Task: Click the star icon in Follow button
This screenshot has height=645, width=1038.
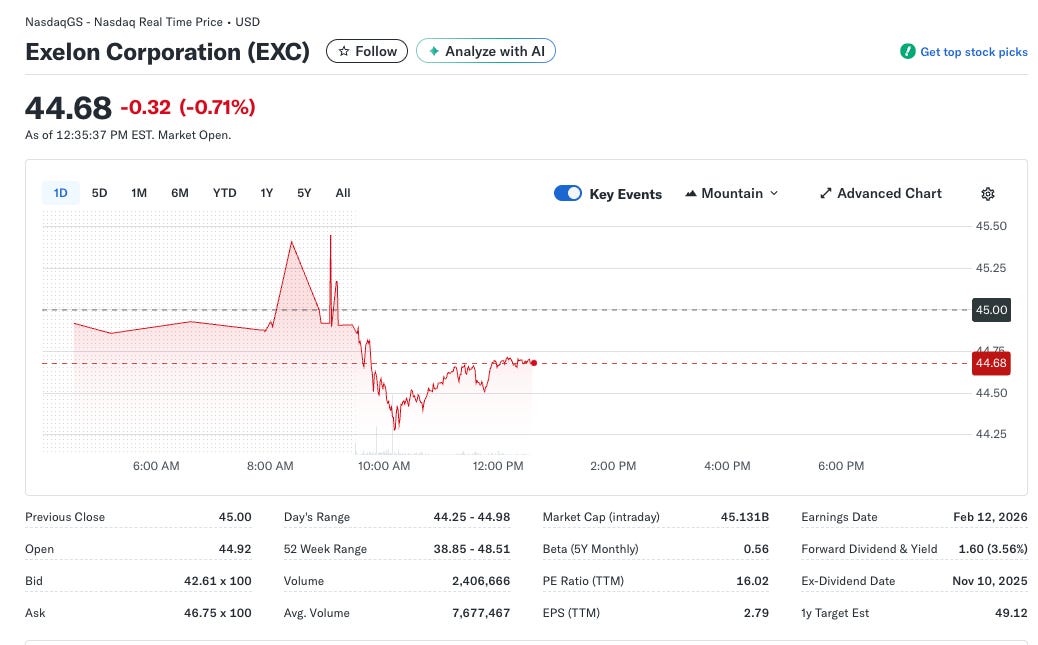Action: [x=344, y=51]
